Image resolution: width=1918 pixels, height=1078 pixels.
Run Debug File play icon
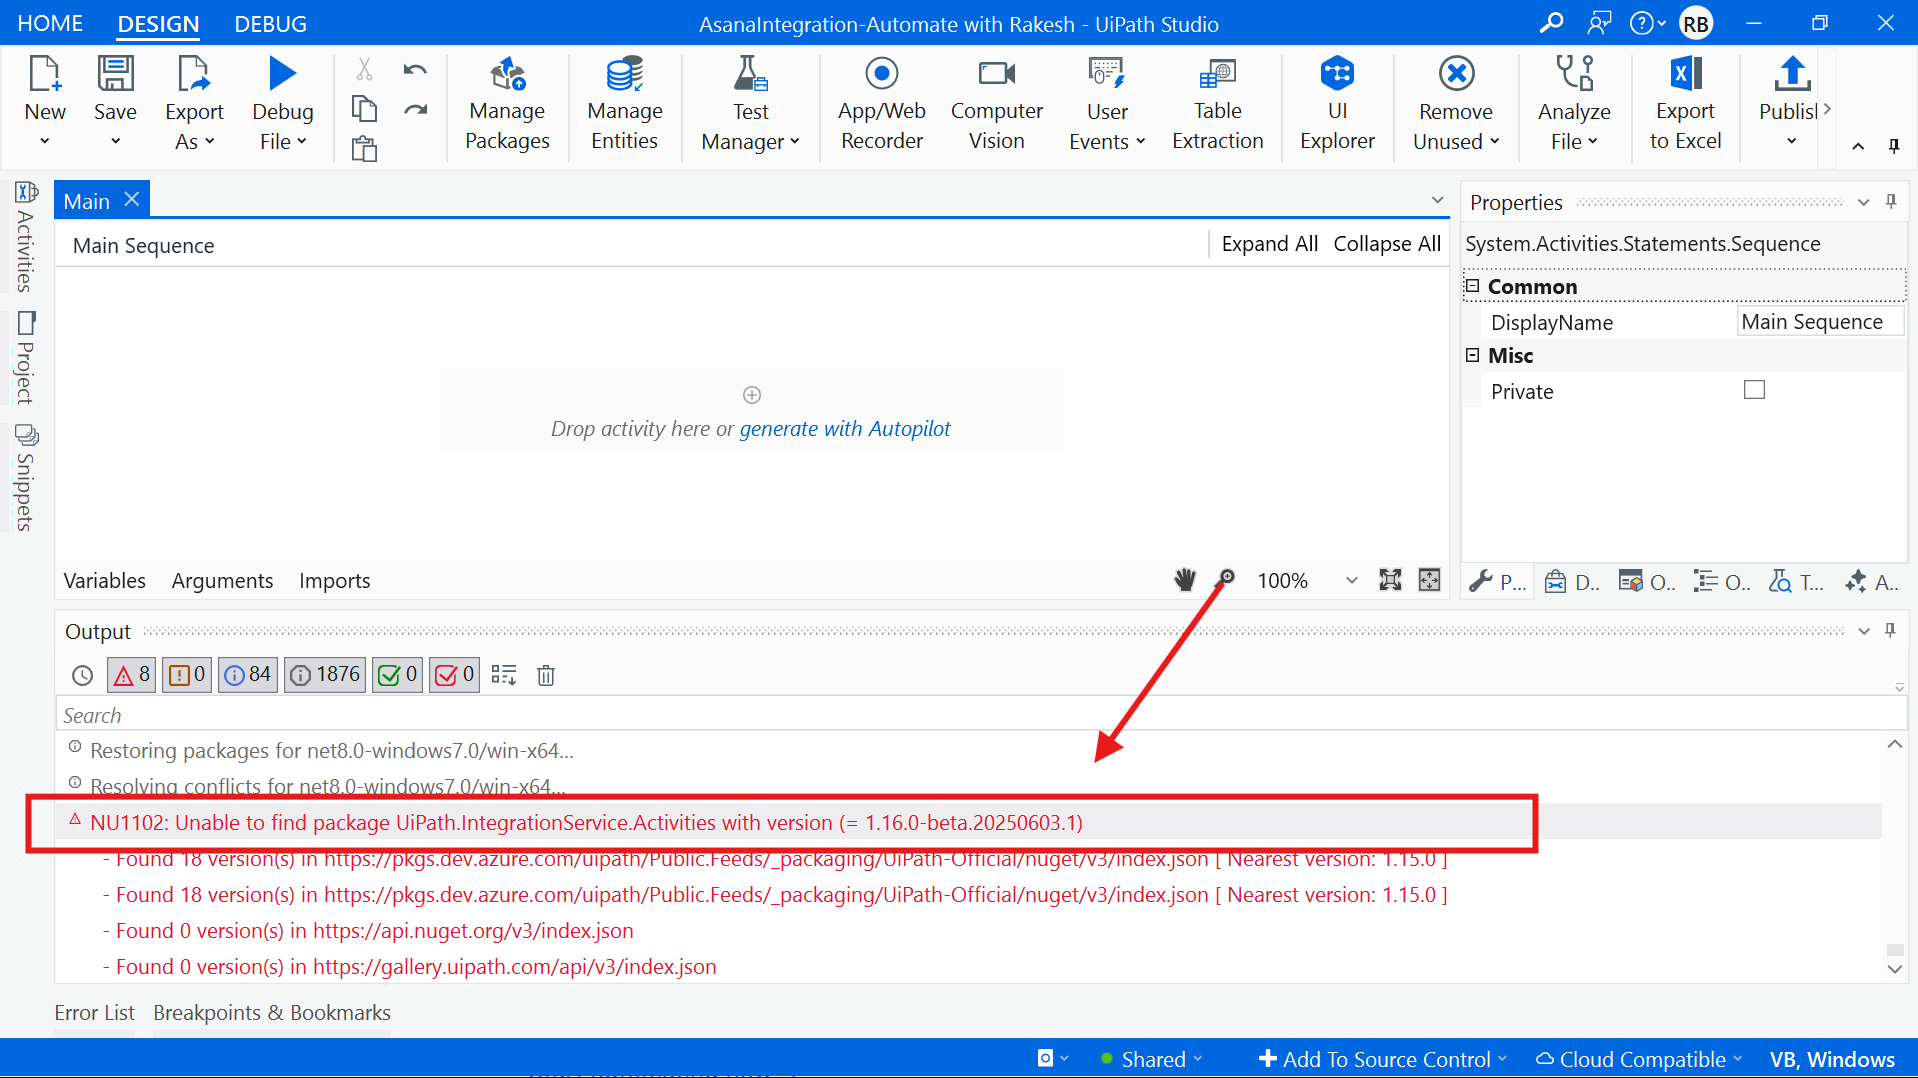pos(283,74)
